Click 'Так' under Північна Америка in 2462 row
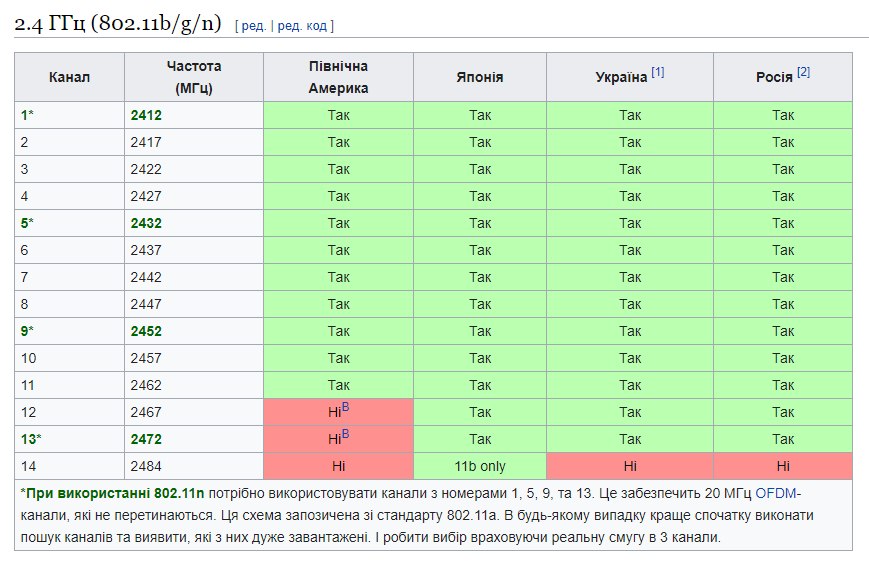Screen dimensions: 869x563 pyautogui.click(x=338, y=385)
